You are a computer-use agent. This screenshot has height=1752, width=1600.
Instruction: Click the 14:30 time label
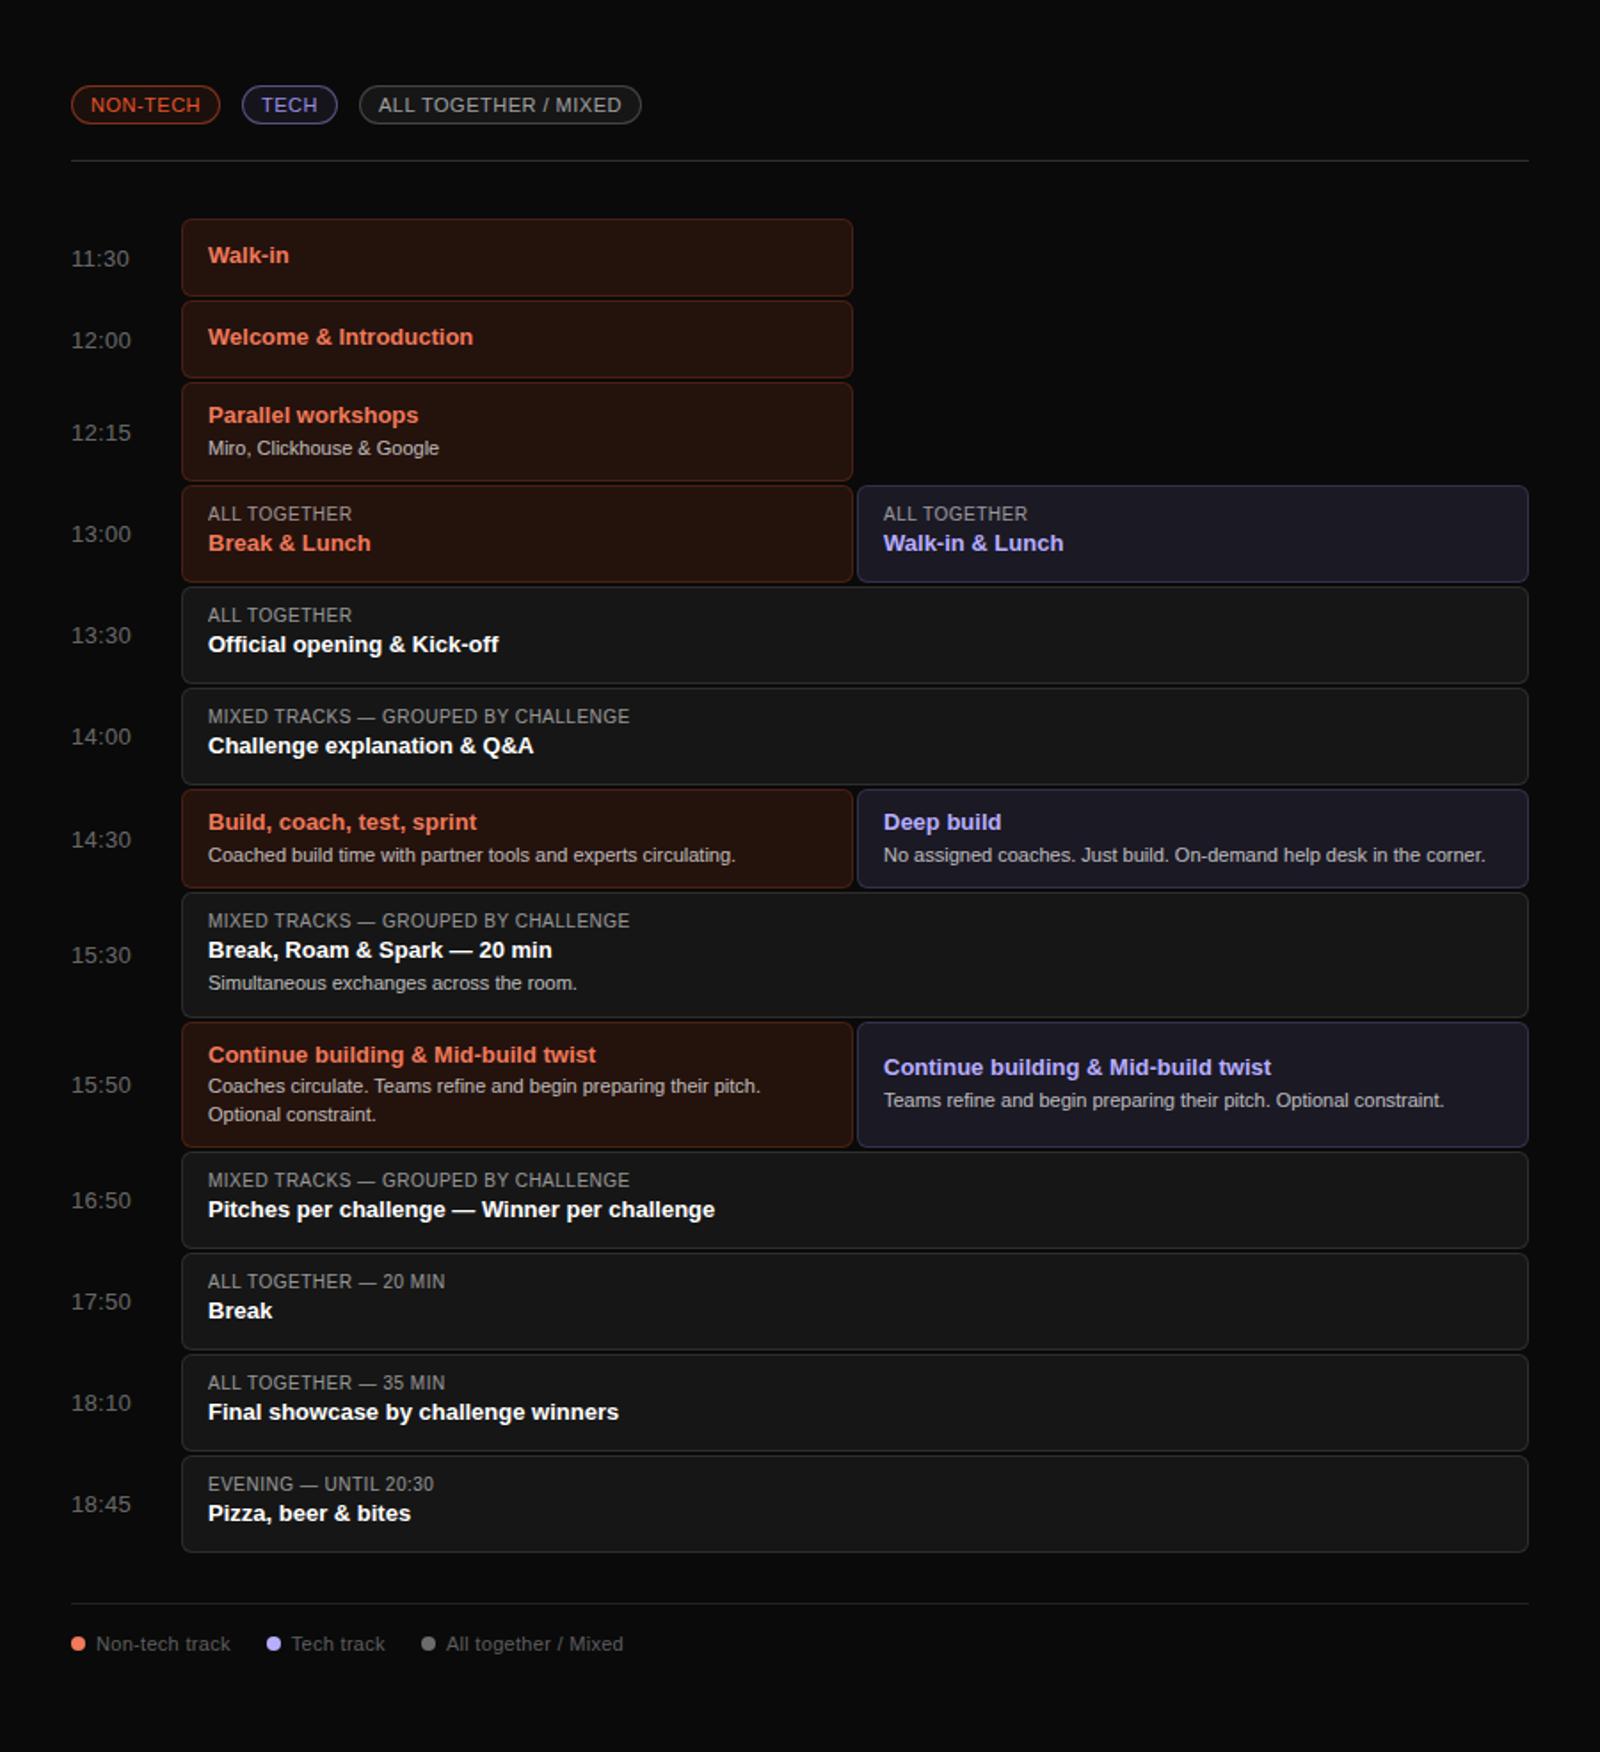point(101,840)
